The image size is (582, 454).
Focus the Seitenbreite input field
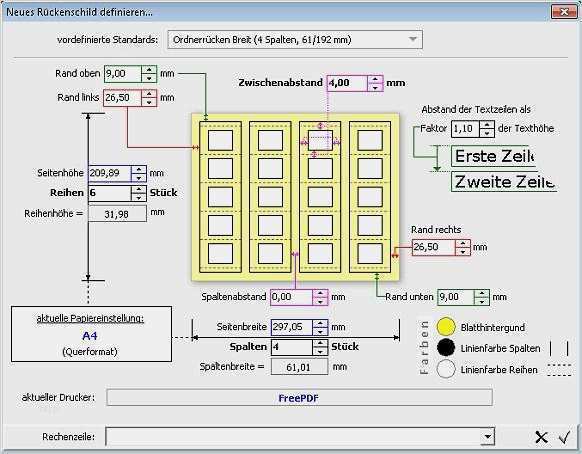[292, 327]
